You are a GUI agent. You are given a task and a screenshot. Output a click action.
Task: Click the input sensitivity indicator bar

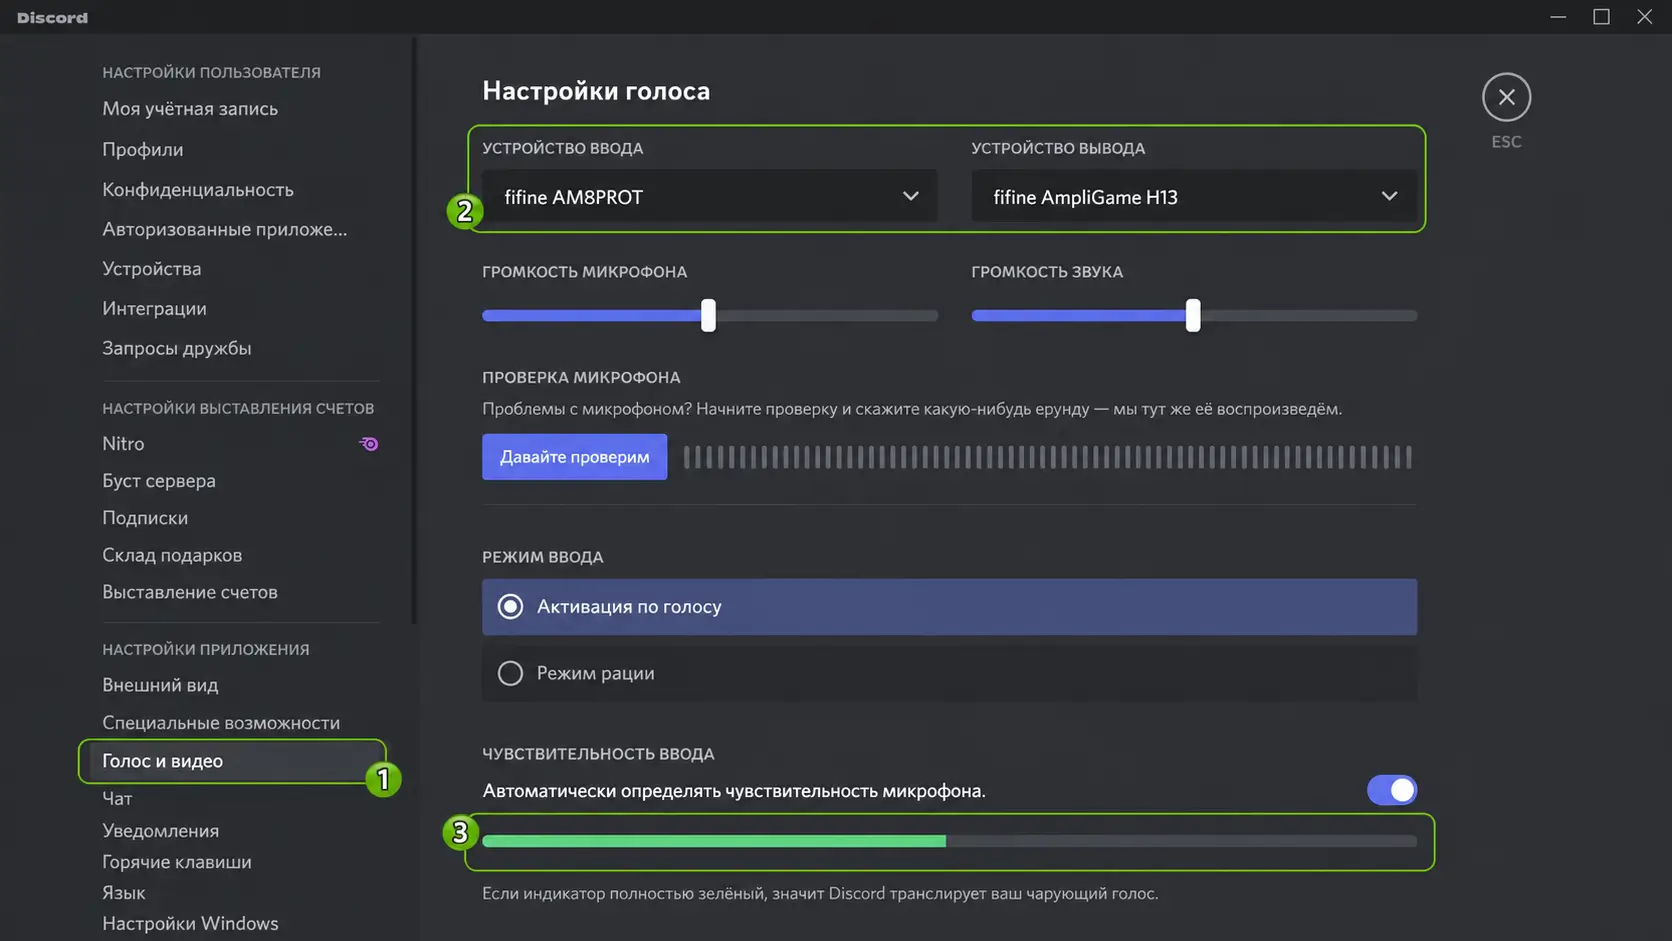[949, 841]
